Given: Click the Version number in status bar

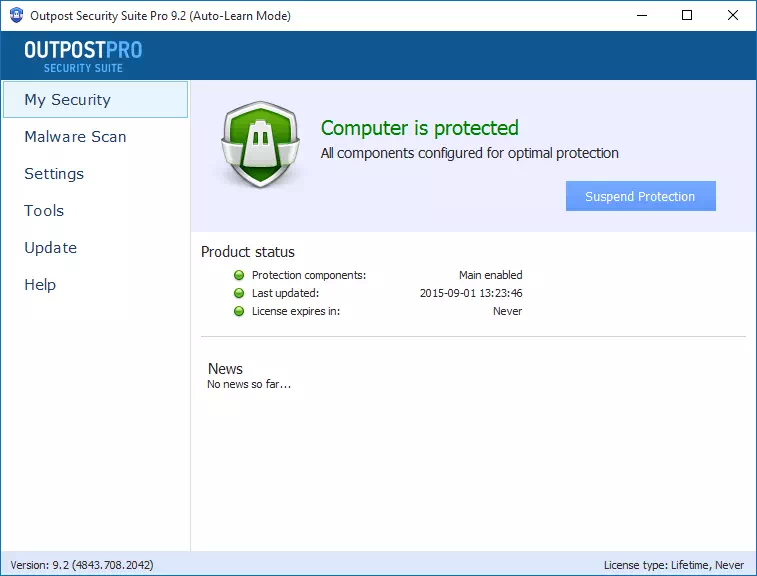Looking at the screenshot, I should [82, 565].
